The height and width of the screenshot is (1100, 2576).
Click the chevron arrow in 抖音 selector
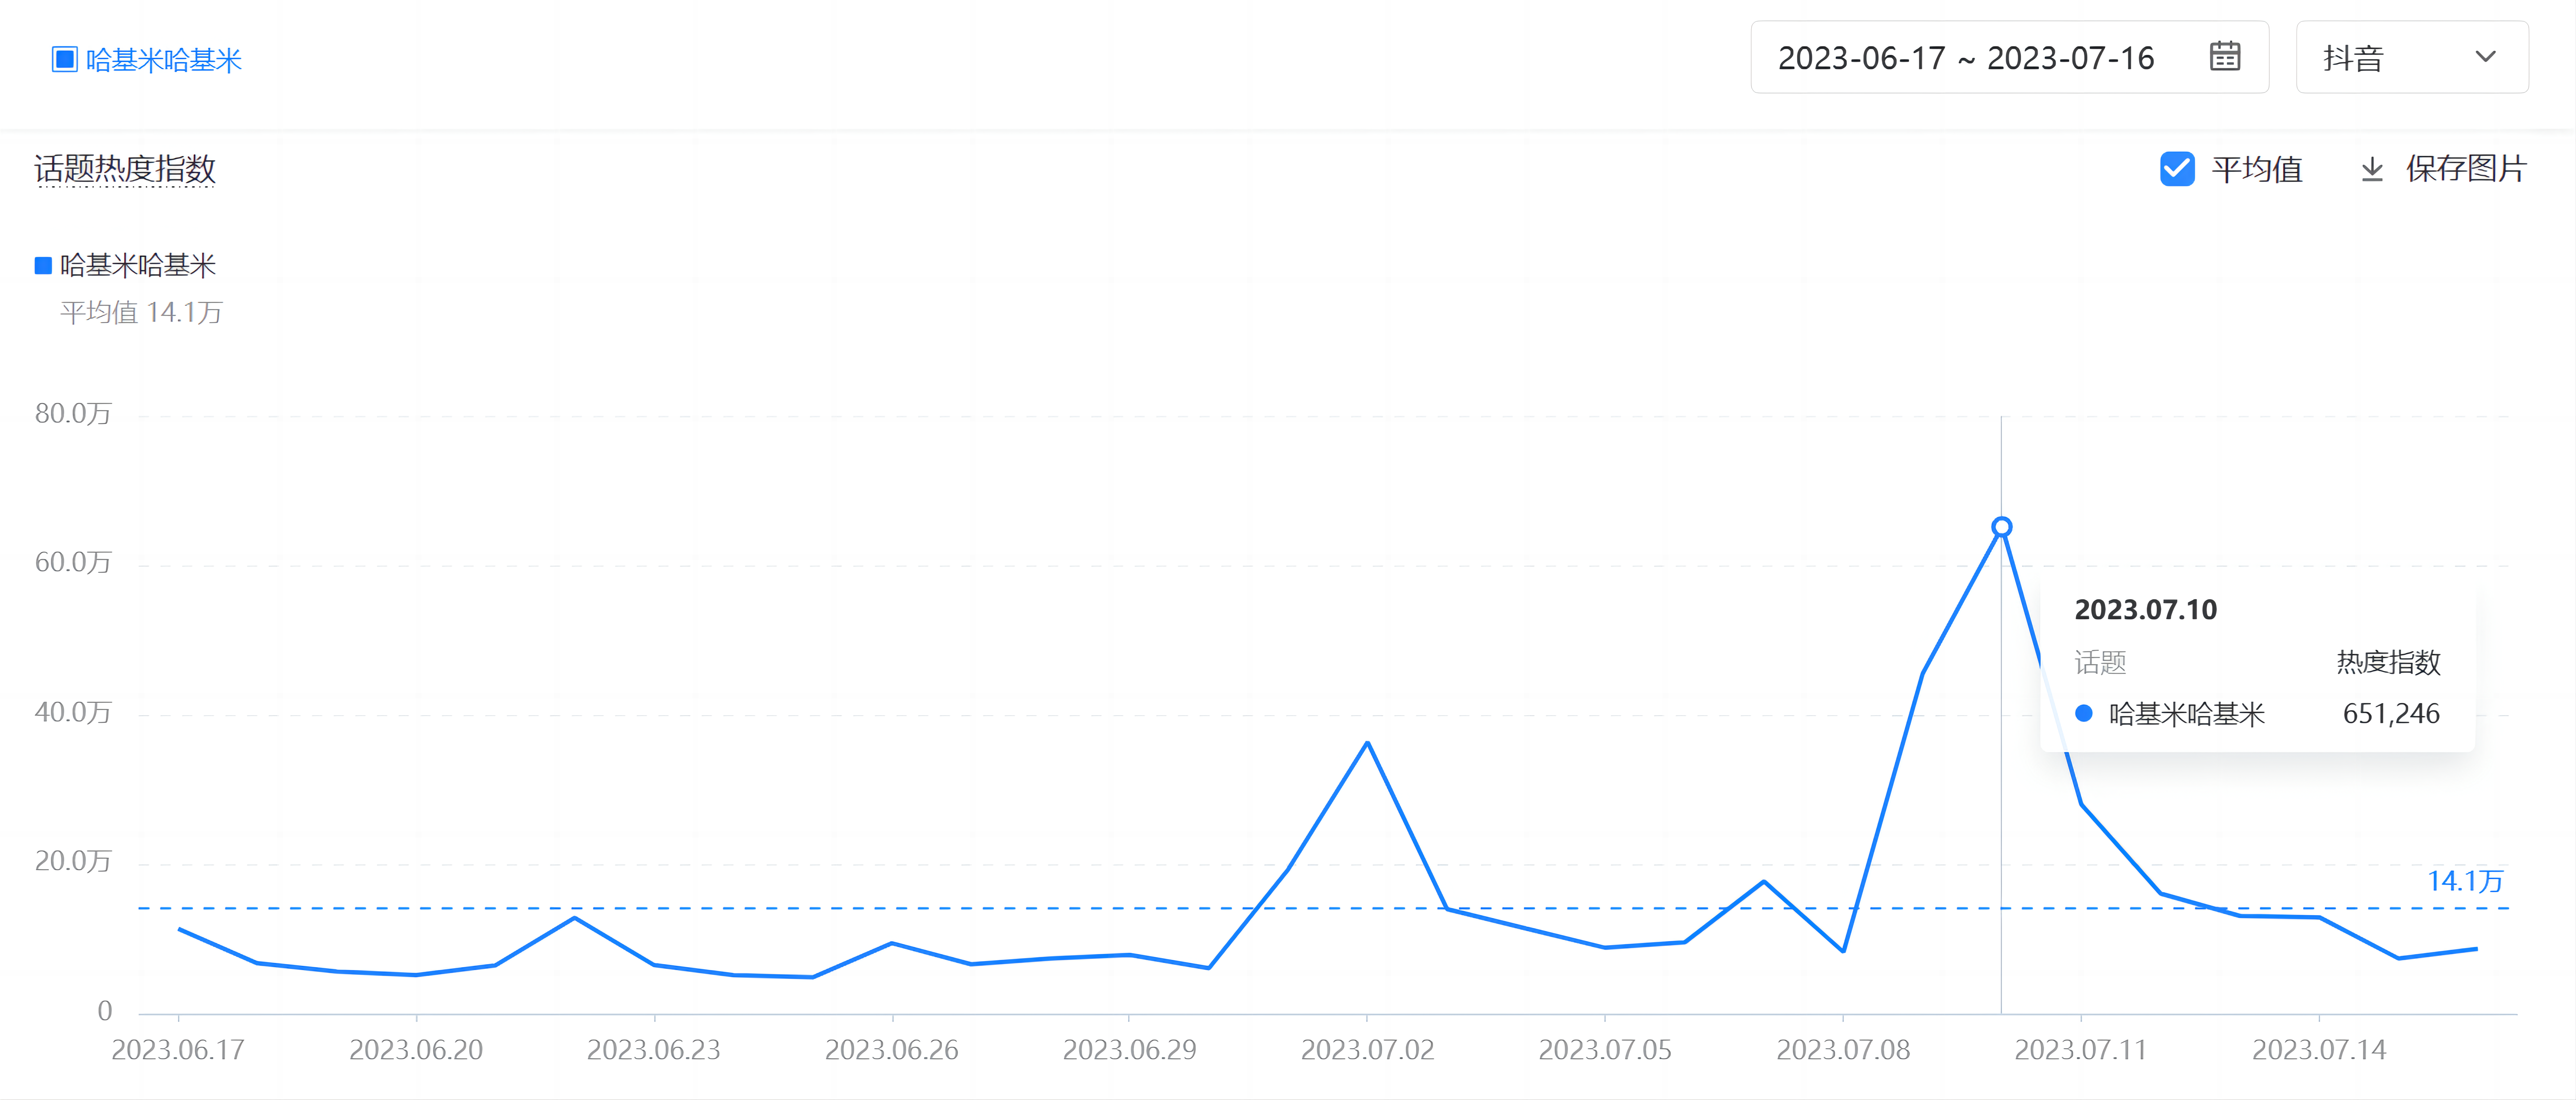point(2485,57)
